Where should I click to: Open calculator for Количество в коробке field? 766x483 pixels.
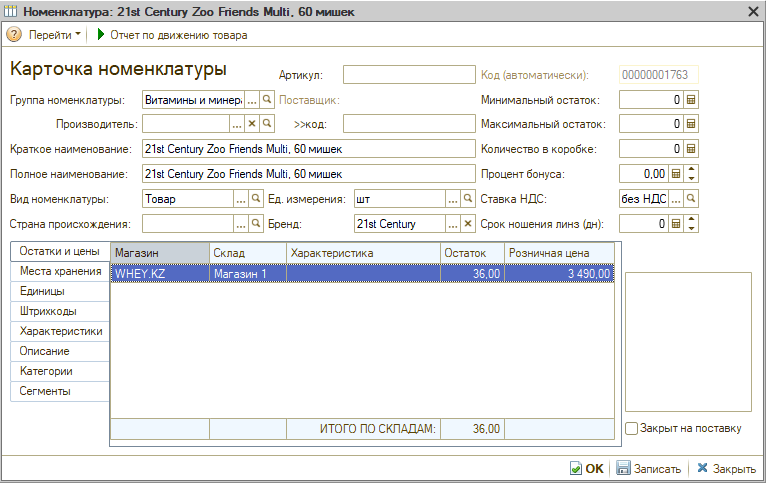pyautogui.click(x=691, y=149)
